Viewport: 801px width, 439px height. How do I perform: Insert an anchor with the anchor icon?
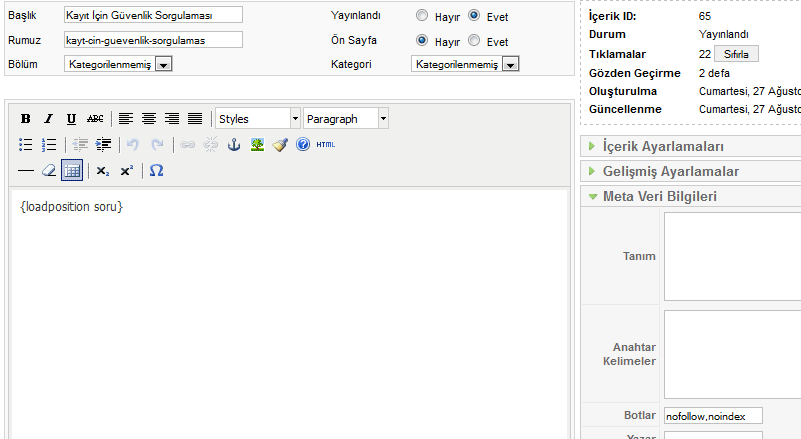pyautogui.click(x=235, y=145)
